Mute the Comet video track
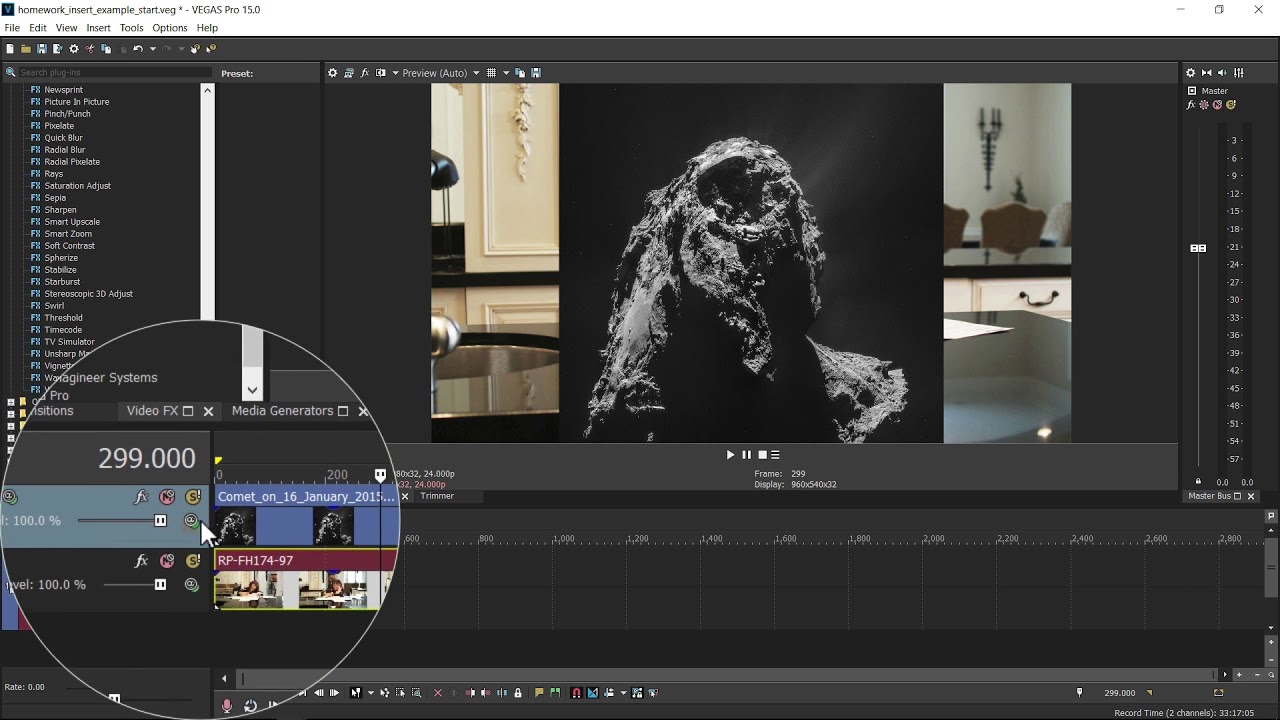 tap(167, 497)
